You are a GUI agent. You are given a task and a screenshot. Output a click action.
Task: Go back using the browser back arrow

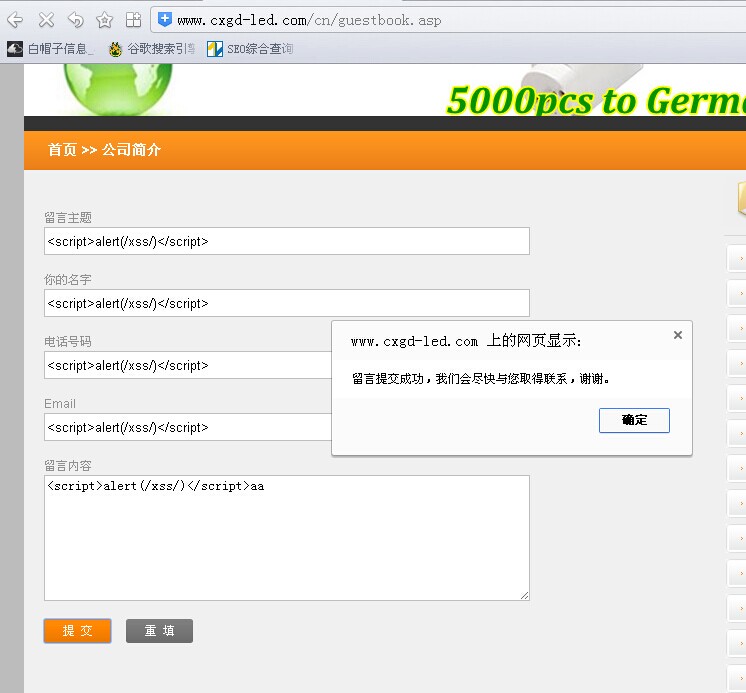15,20
